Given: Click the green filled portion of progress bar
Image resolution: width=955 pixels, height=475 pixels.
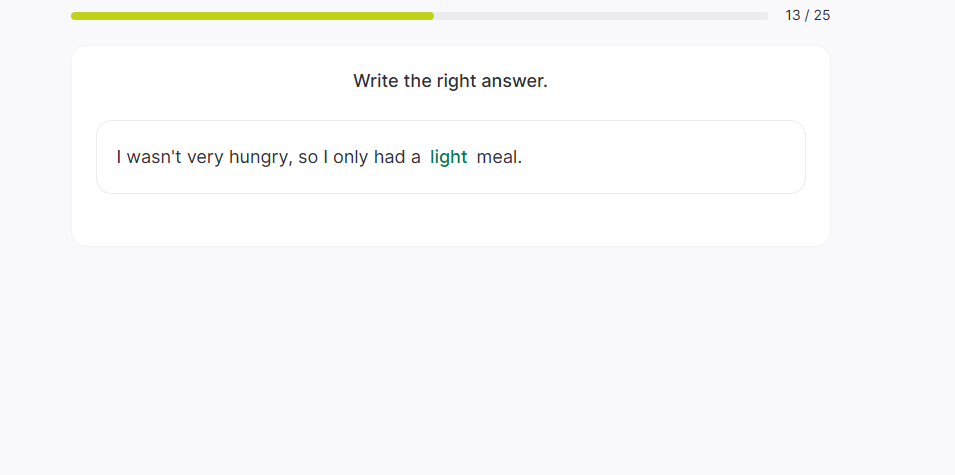Looking at the screenshot, I should tap(250, 16).
